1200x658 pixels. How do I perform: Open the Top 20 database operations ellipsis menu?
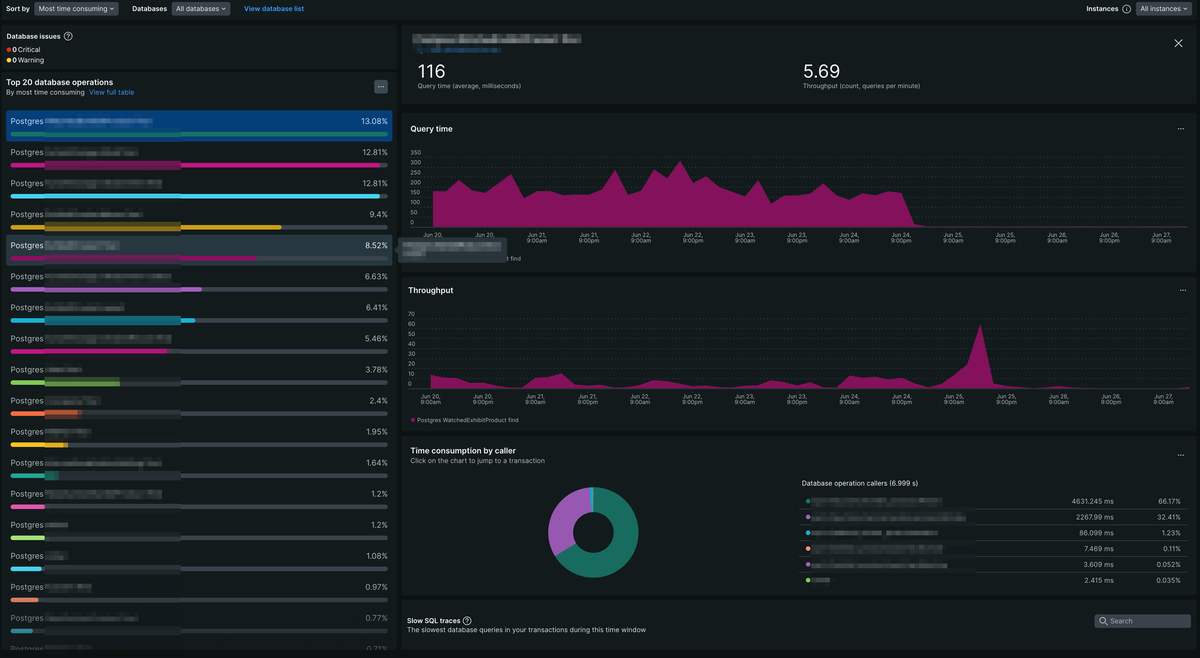381,87
